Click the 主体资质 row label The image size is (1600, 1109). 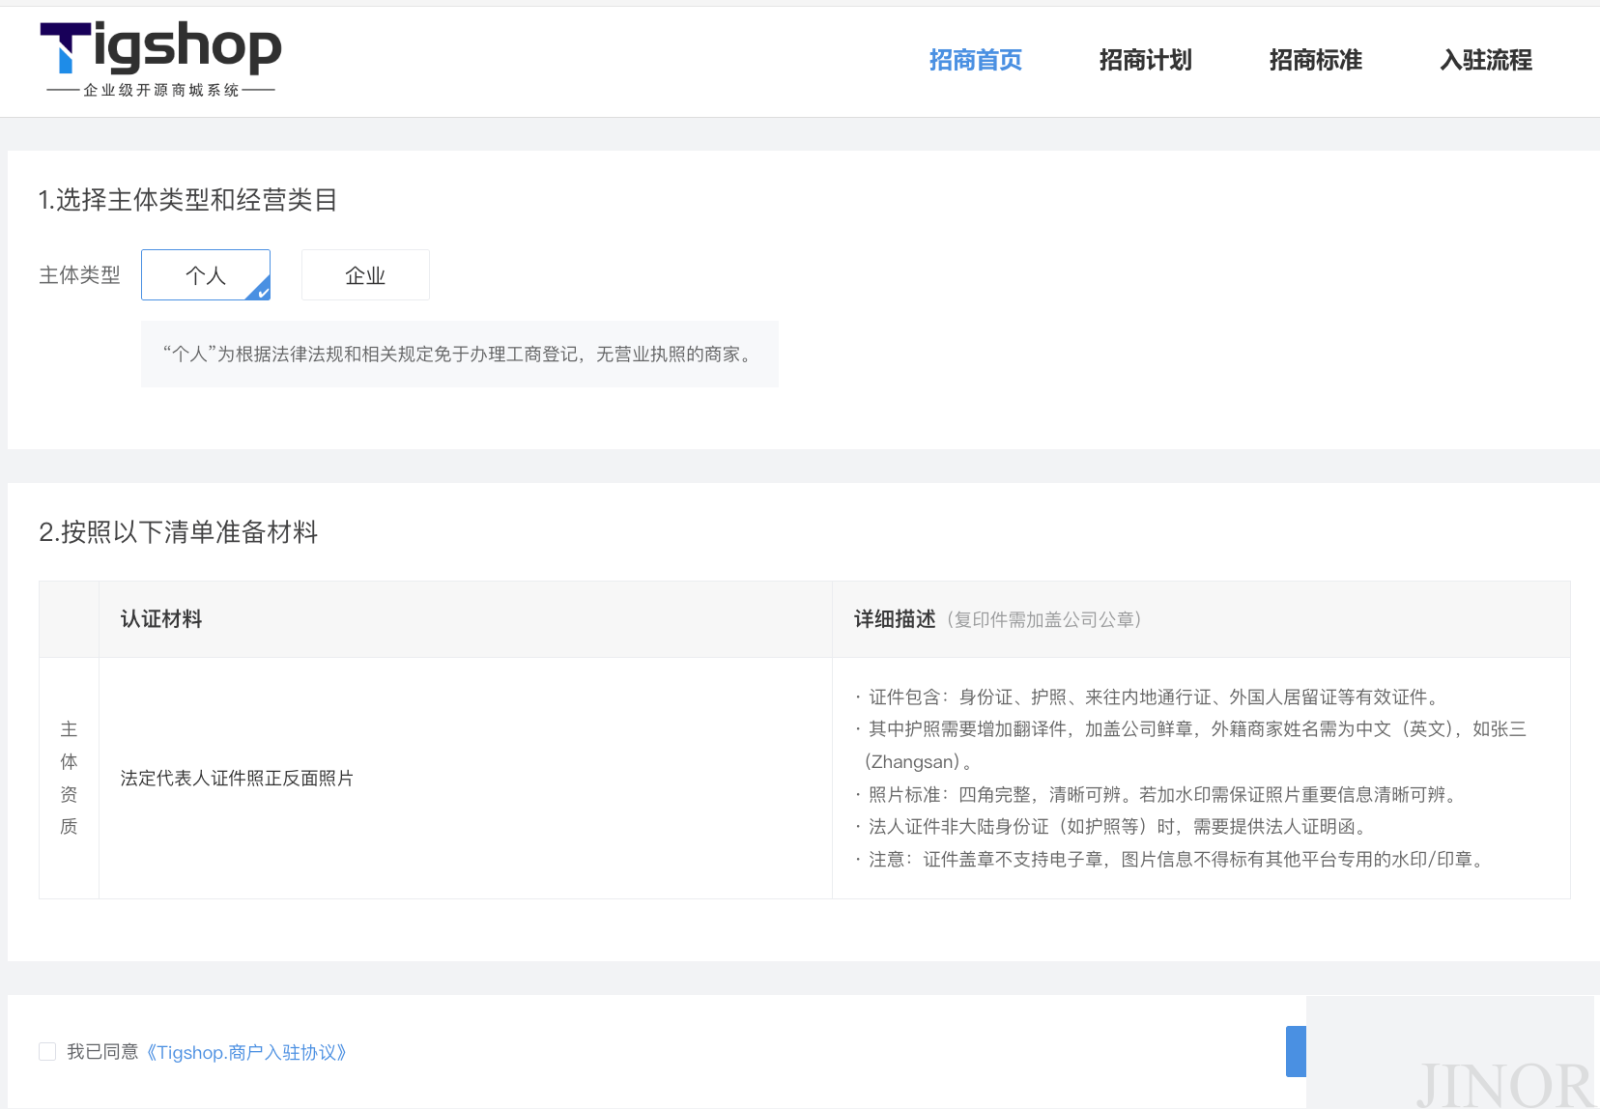[69, 778]
